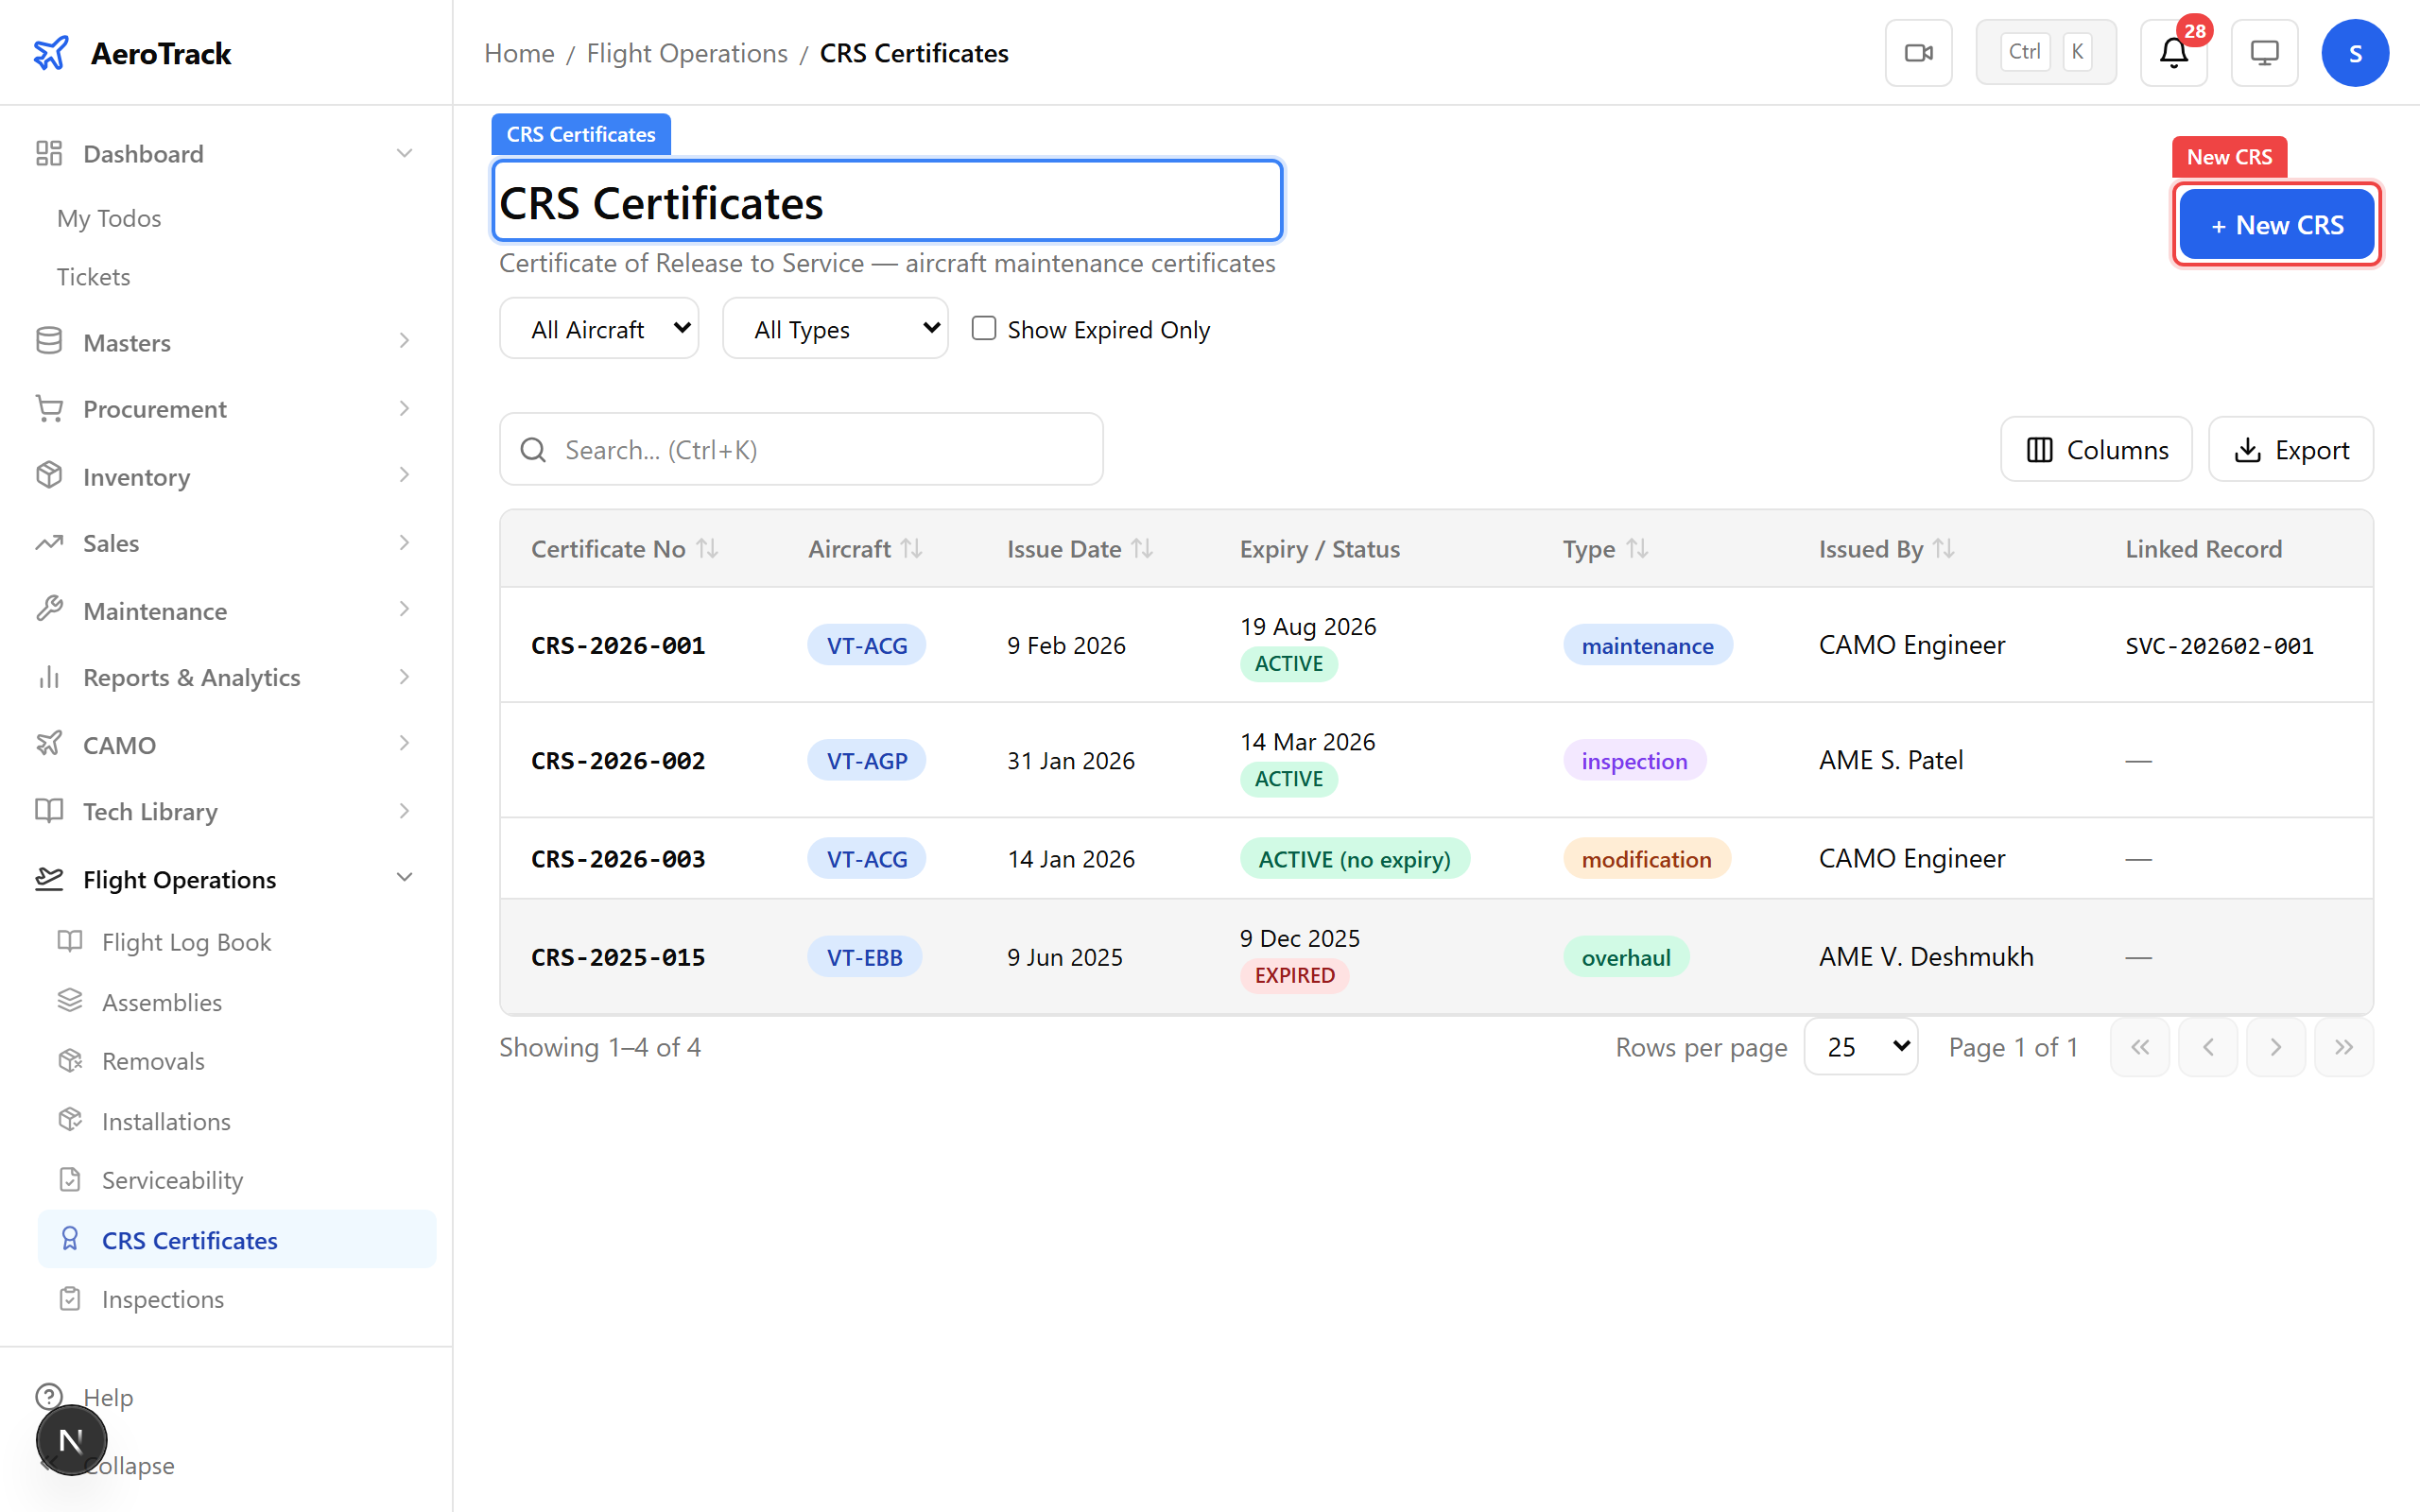Open the Flight Log Book sidebar item
This screenshot has width=2420, height=1512.
click(x=186, y=941)
